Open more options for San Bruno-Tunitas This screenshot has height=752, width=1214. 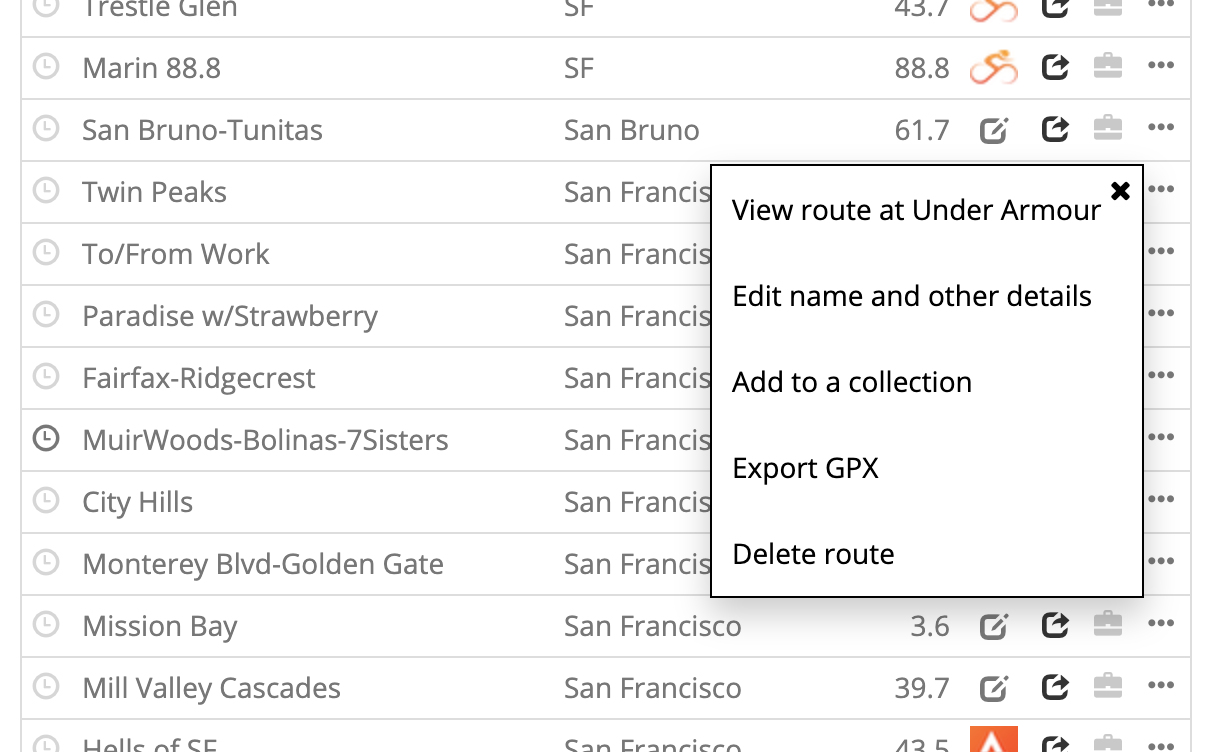[1160, 128]
